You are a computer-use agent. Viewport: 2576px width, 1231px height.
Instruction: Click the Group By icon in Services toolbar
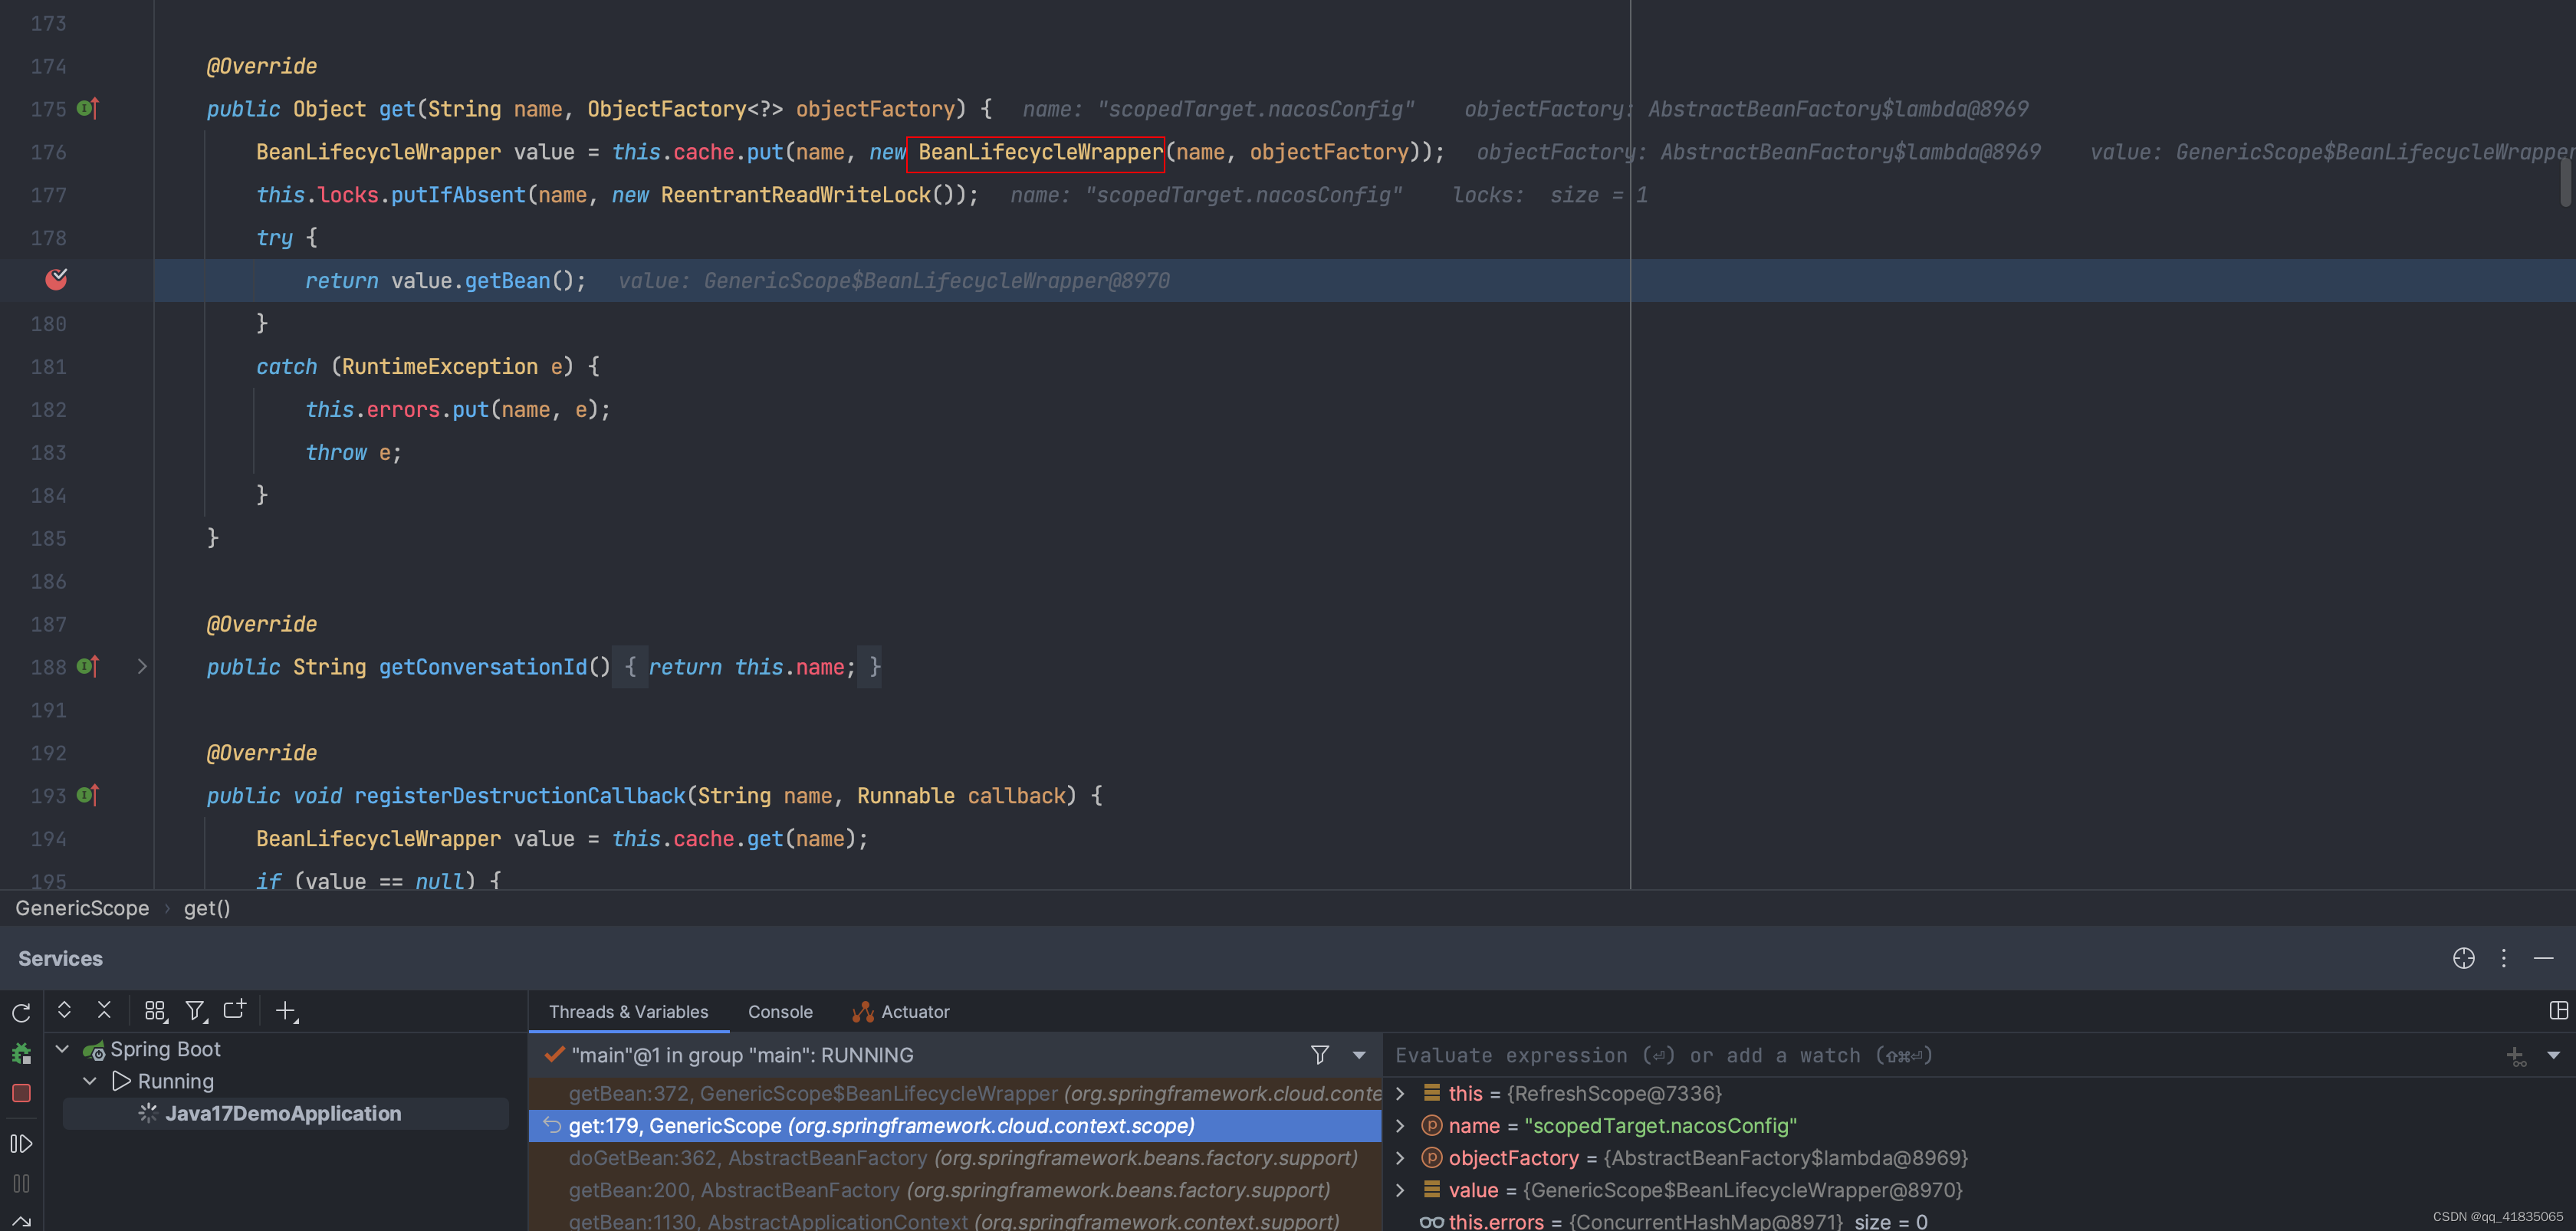[155, 1011]
